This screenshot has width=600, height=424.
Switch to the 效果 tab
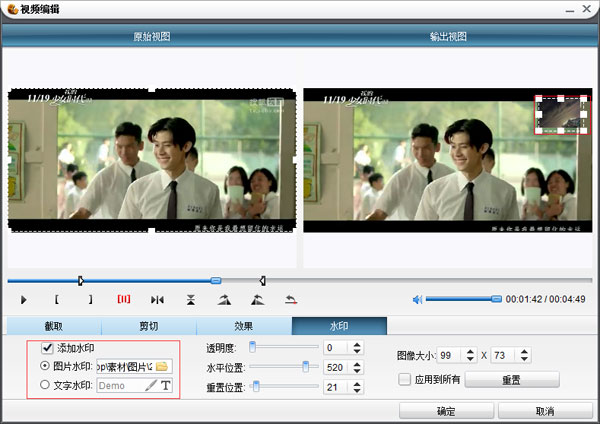[x=244, y=326]
